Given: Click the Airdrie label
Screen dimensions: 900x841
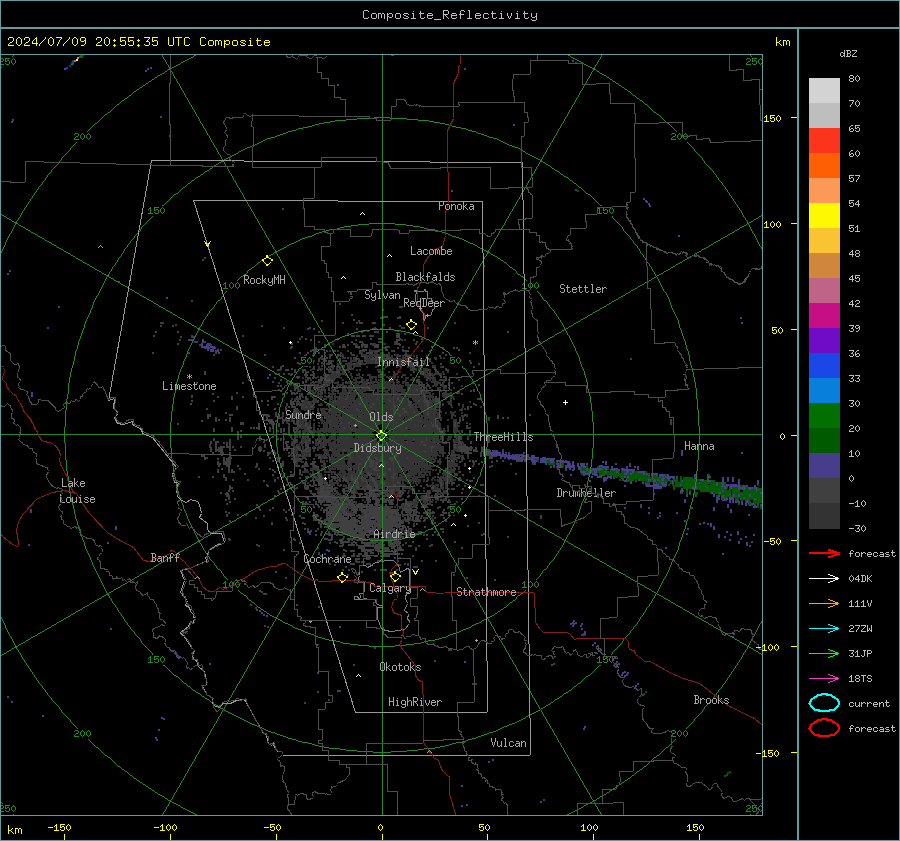Looking at the screenshot, I should click(x=394, y=534).
